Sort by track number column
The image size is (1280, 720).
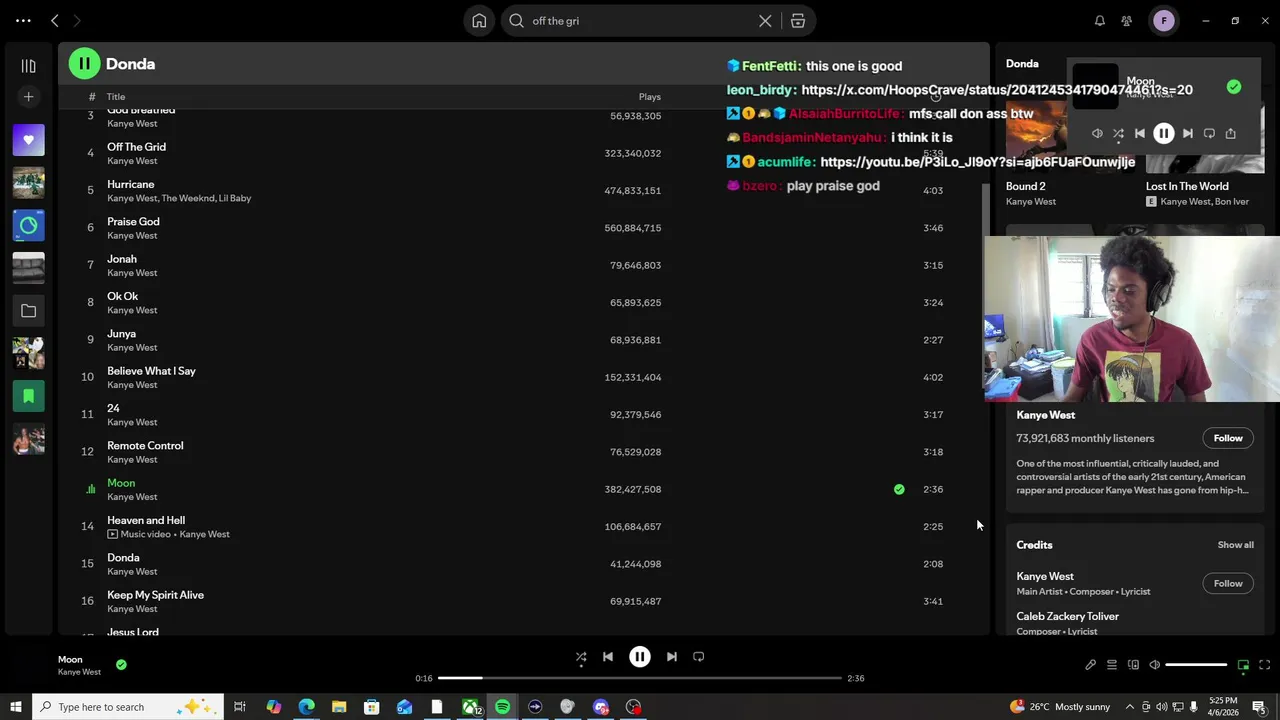pos(91,97)
